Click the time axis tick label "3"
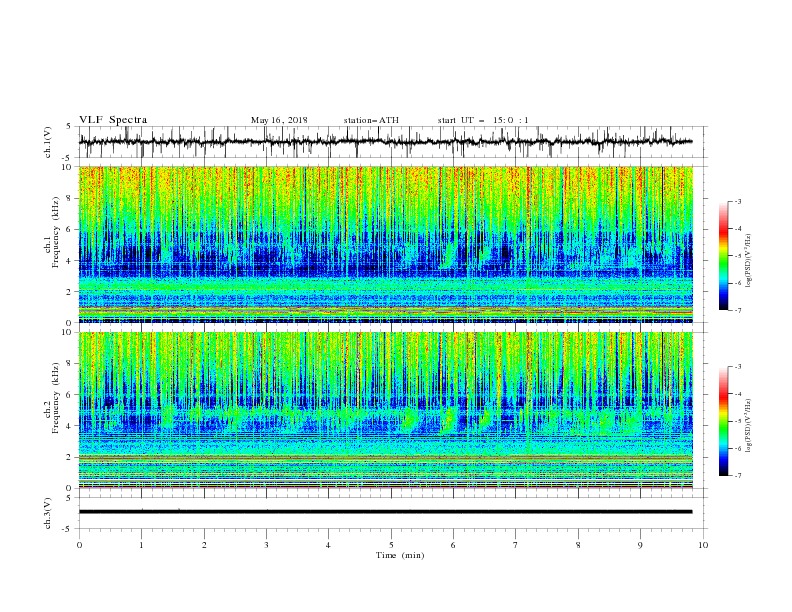The height and width of the screenshot is (612, 792). (x=266, y=545)
